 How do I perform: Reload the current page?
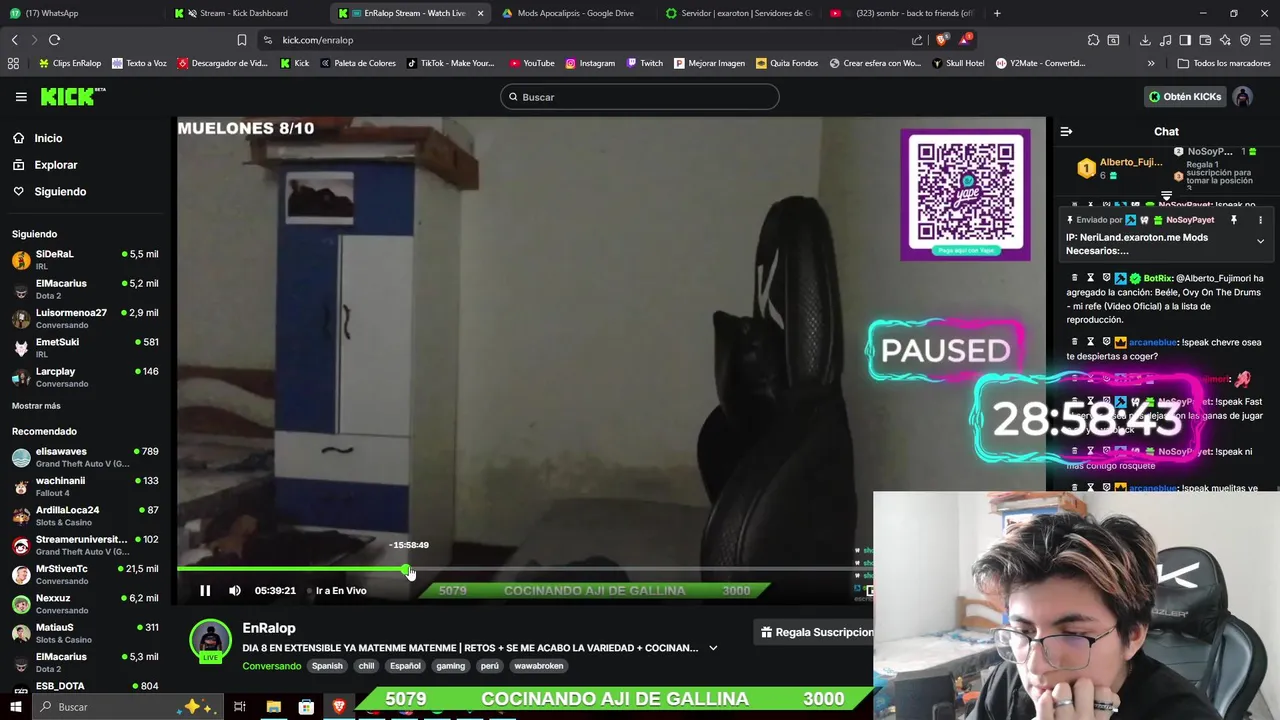click(x=54, y=40)
